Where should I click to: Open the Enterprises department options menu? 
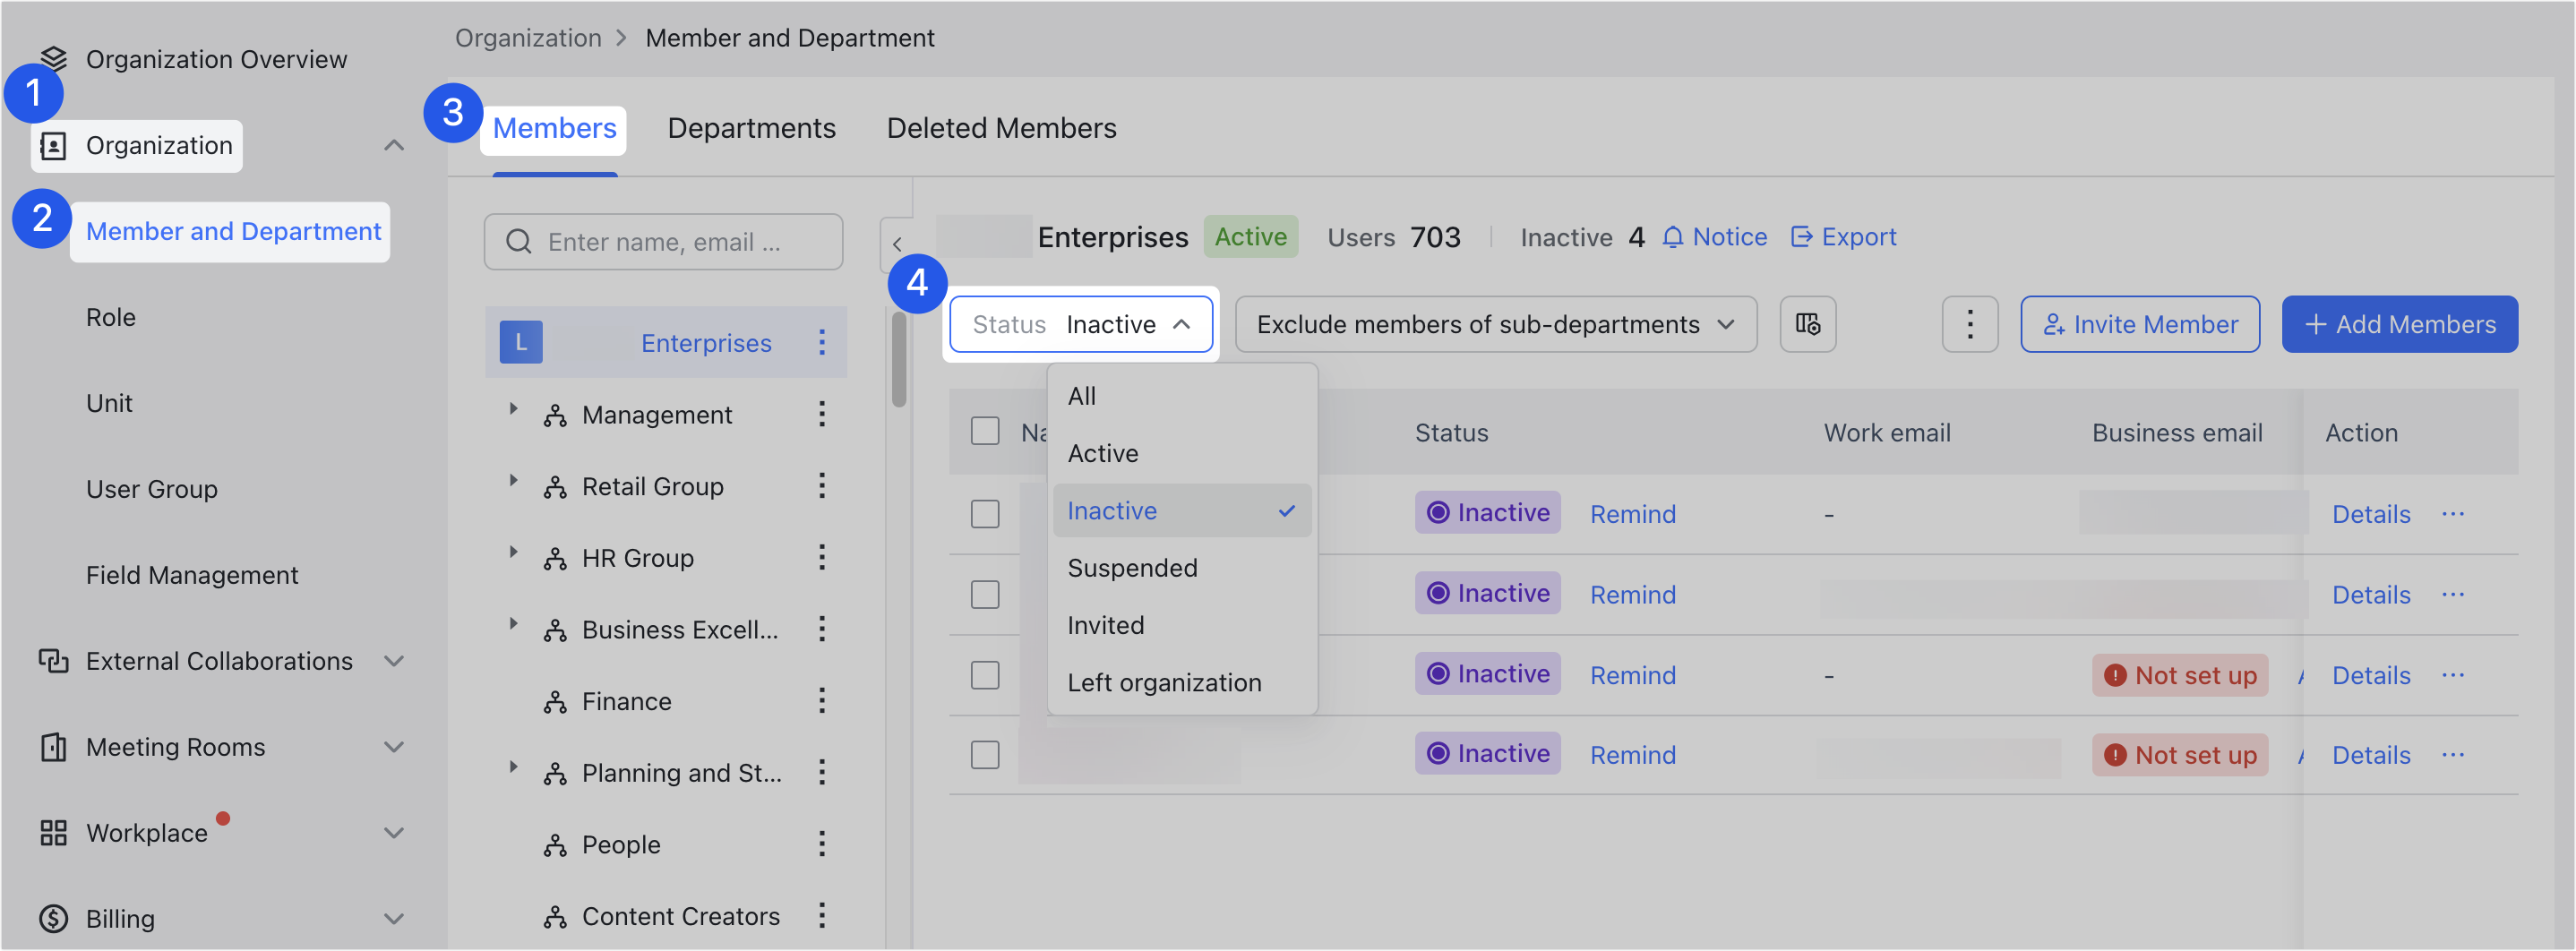[821, 343]
